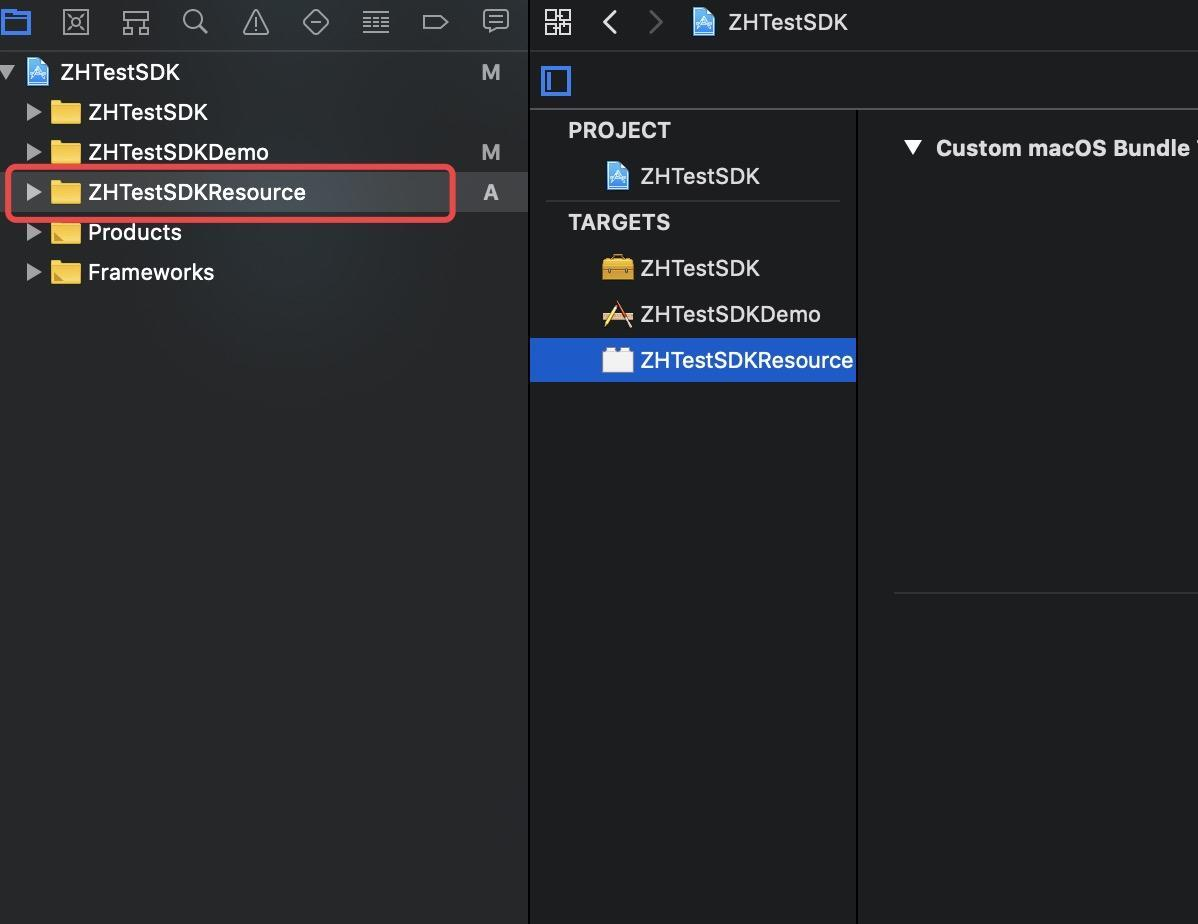
Task: Open the Symbol navigator hierarchy icon
Action: coord(135,22)
